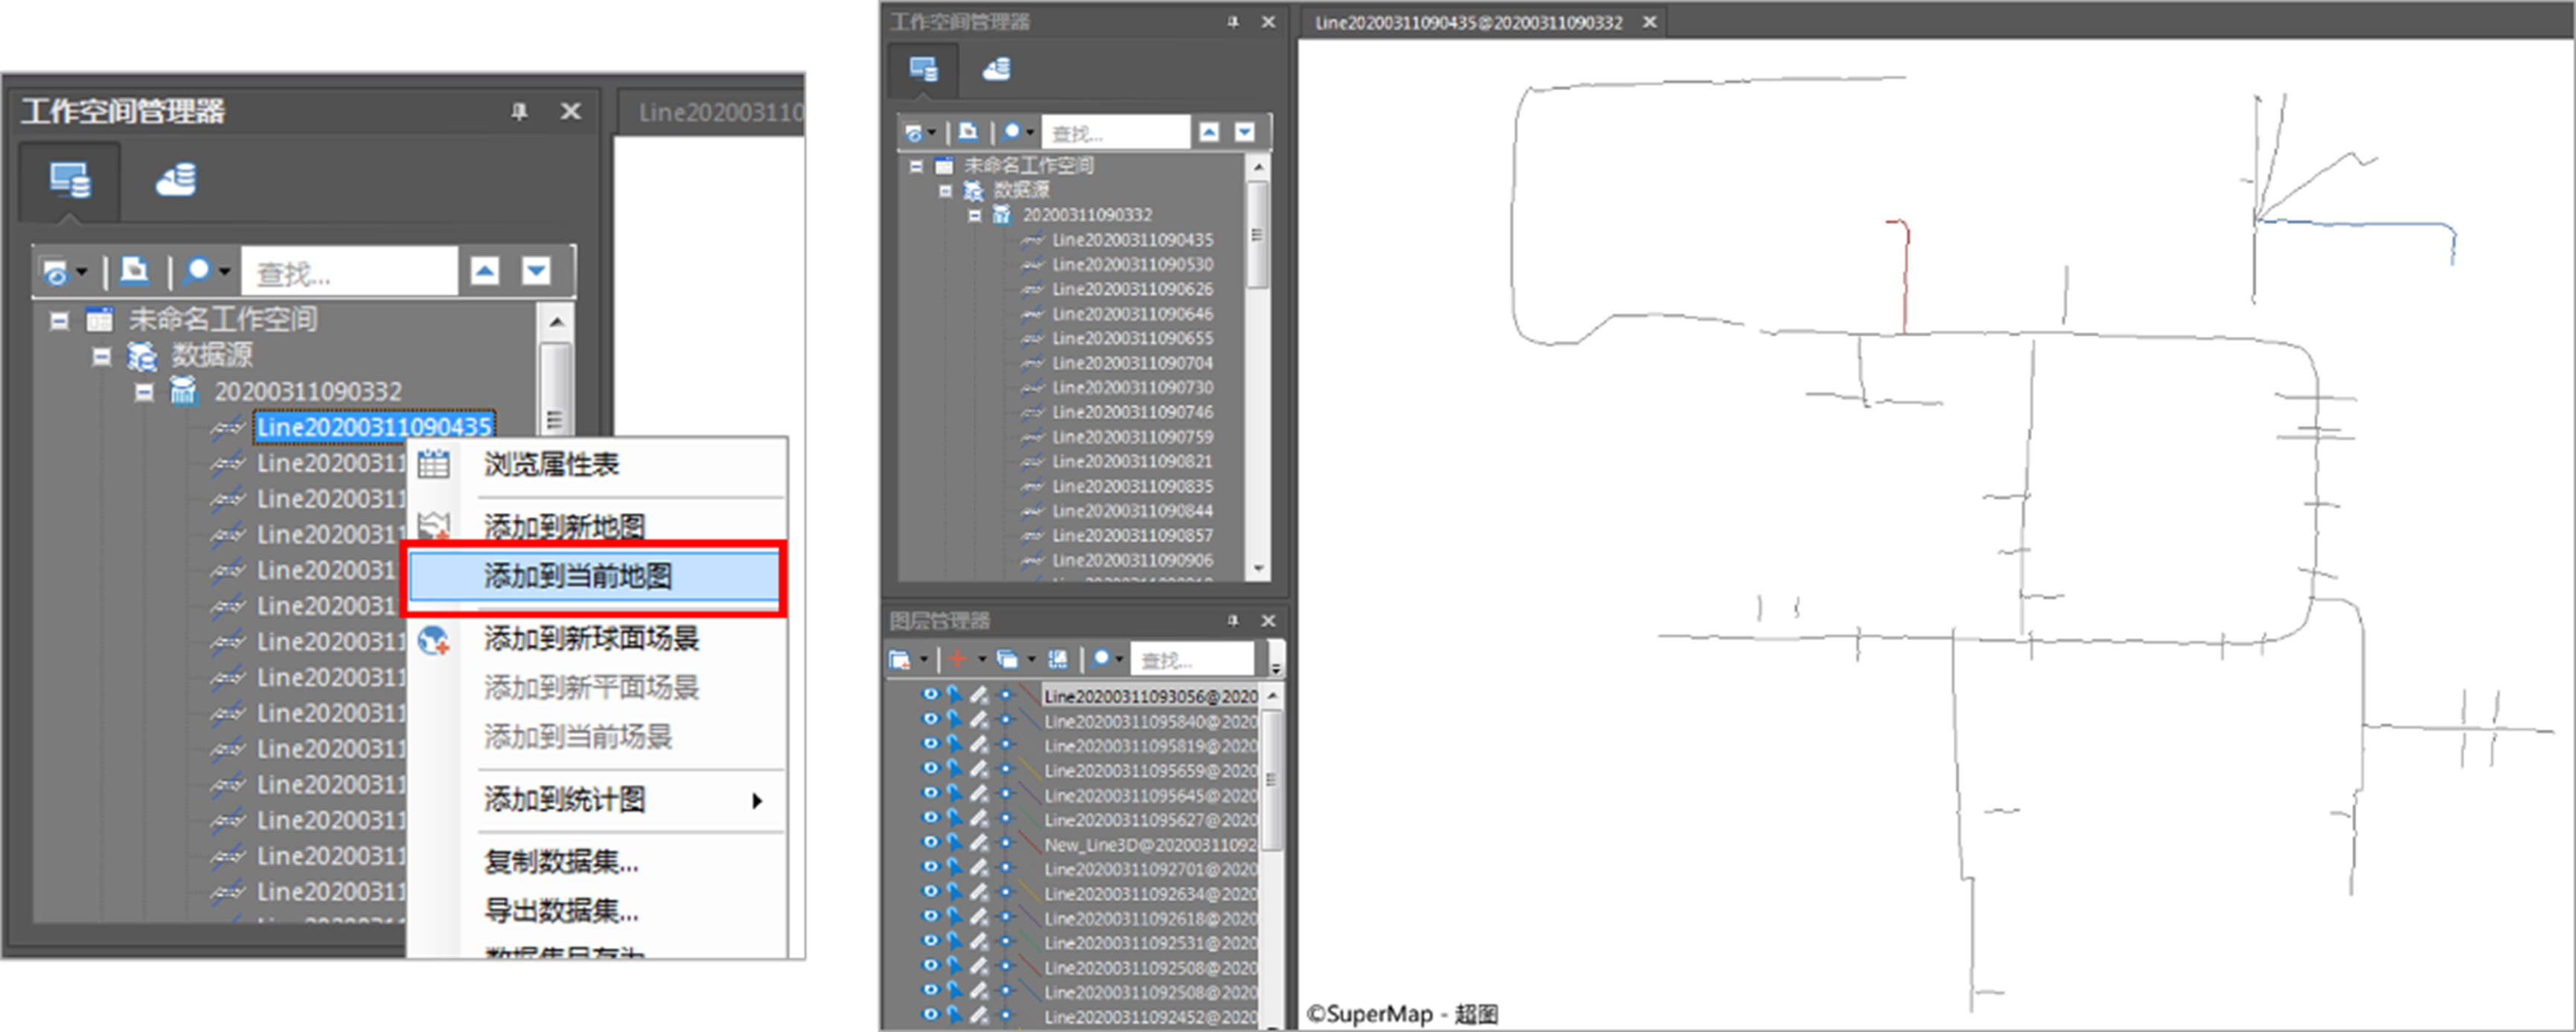Click the workspace tree scroll-down arrow next to the map view
This screenshot has height=1032, width=2576.
click(x=1259, y=569)
